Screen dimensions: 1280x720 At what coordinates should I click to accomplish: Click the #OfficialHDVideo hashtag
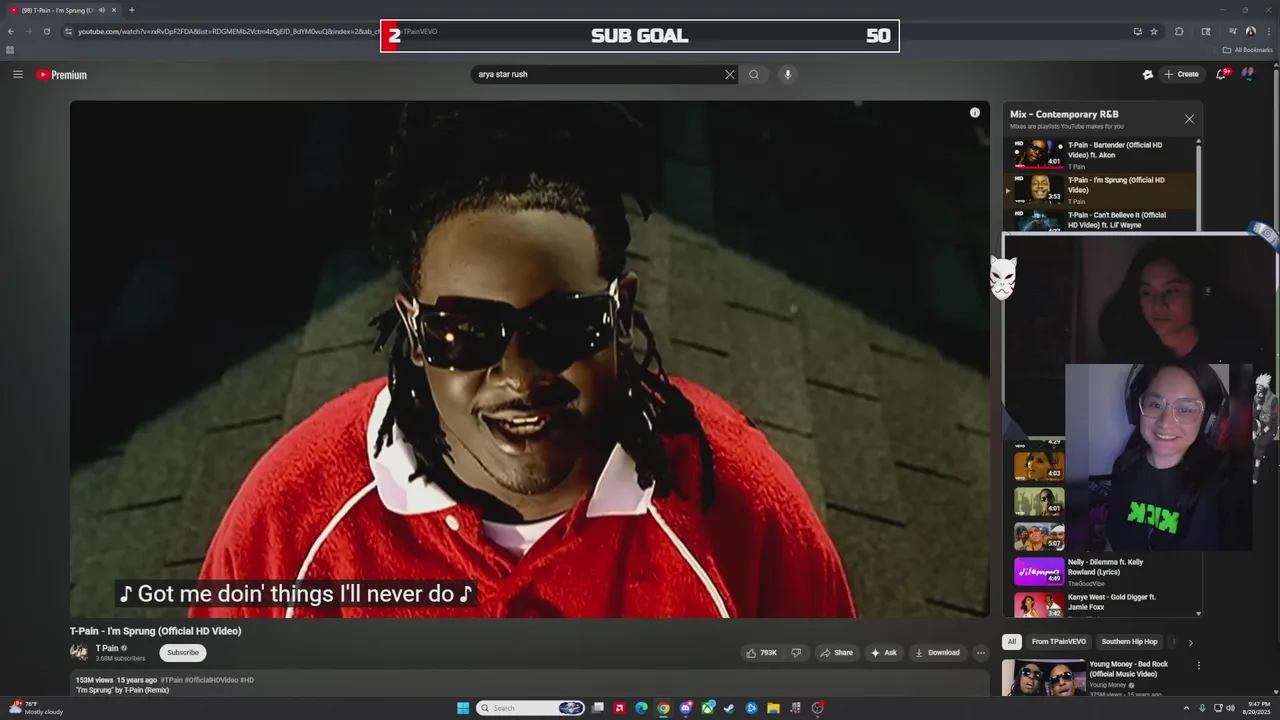coord(211,680)
